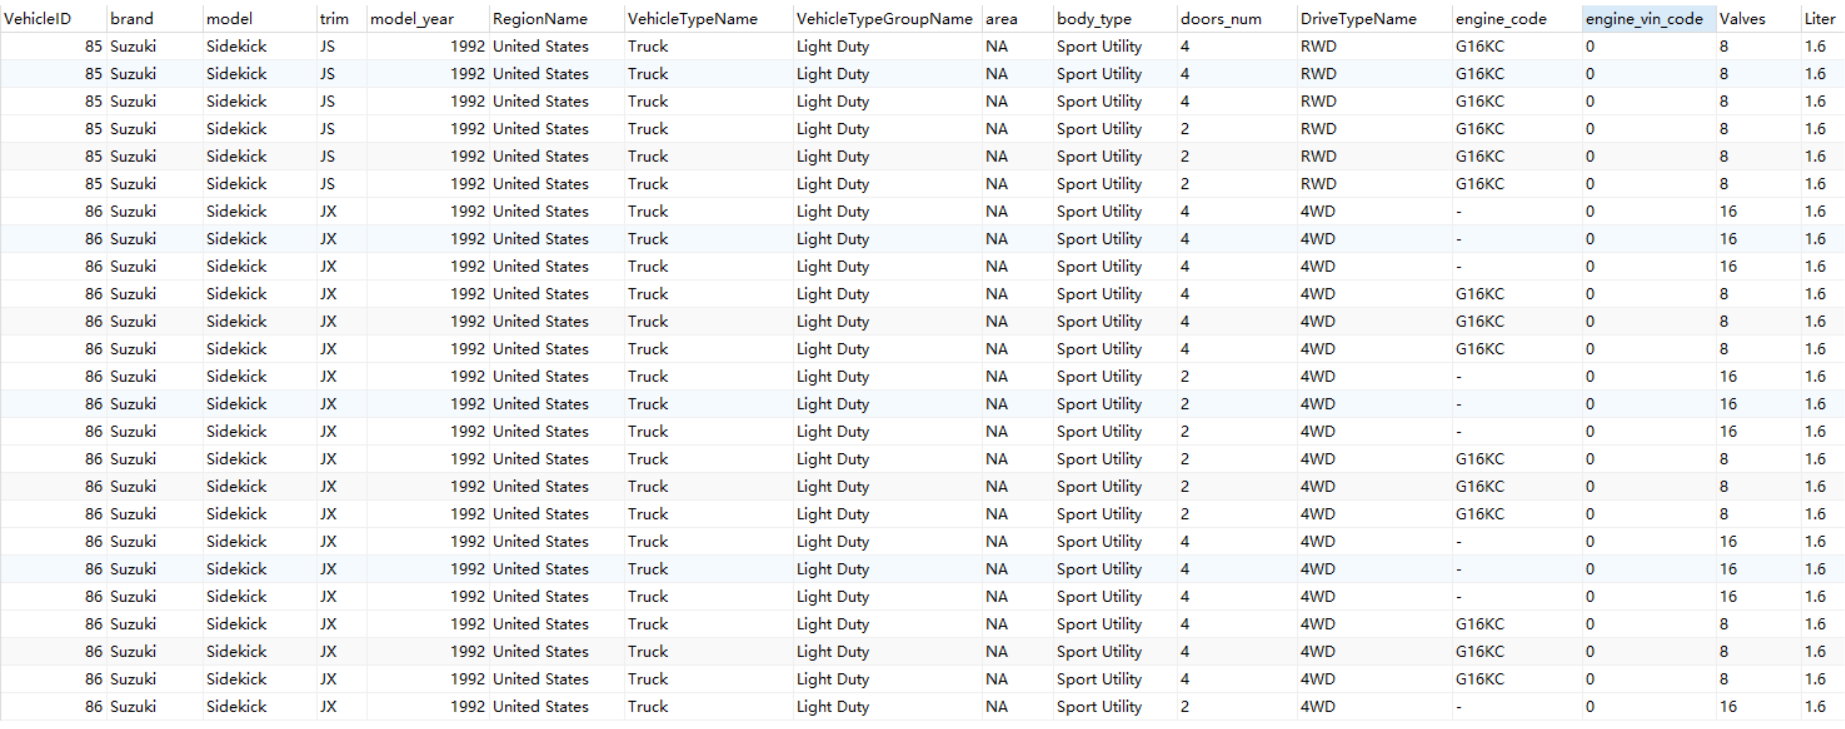Click the VehicleTypeName column header

tap(692, 19)
